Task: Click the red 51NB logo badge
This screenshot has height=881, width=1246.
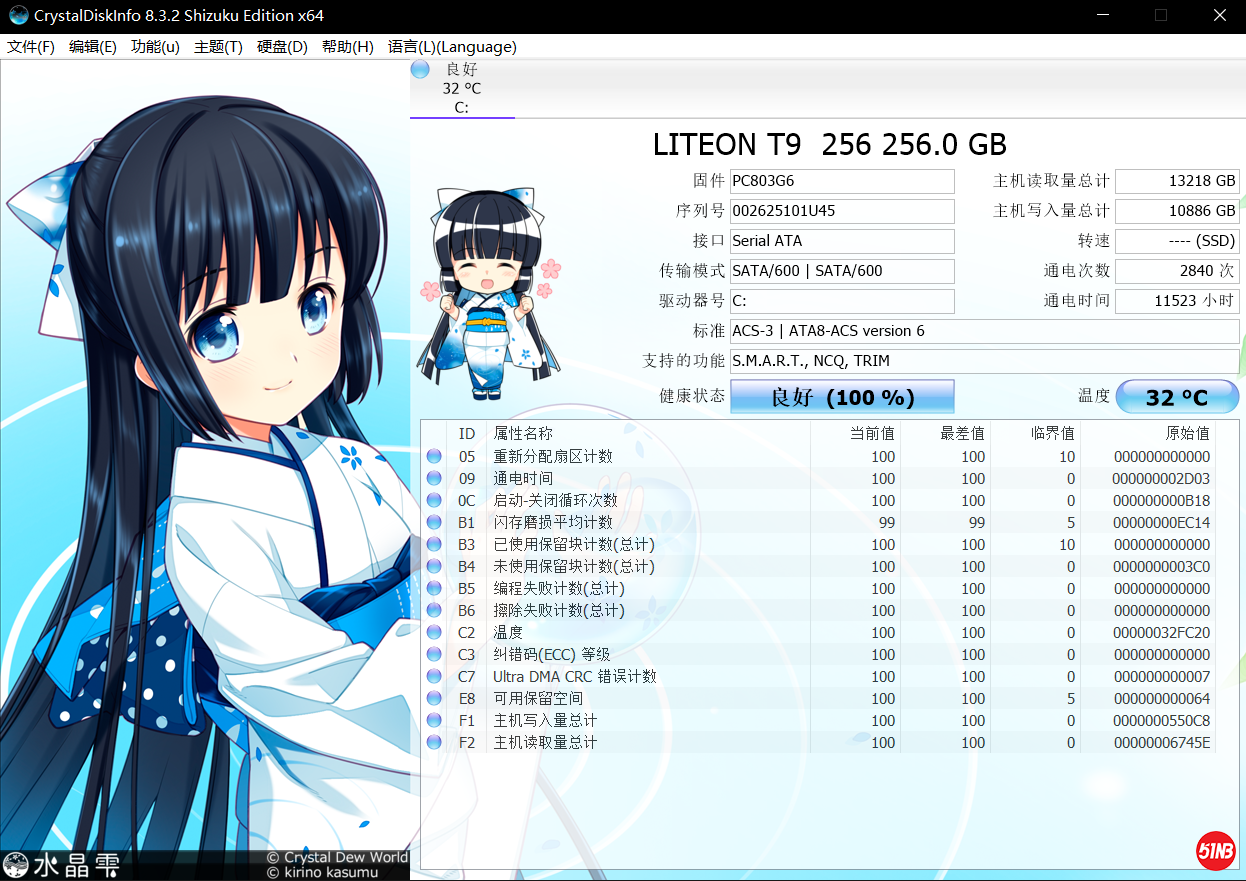Action: tap(1215, 850)
